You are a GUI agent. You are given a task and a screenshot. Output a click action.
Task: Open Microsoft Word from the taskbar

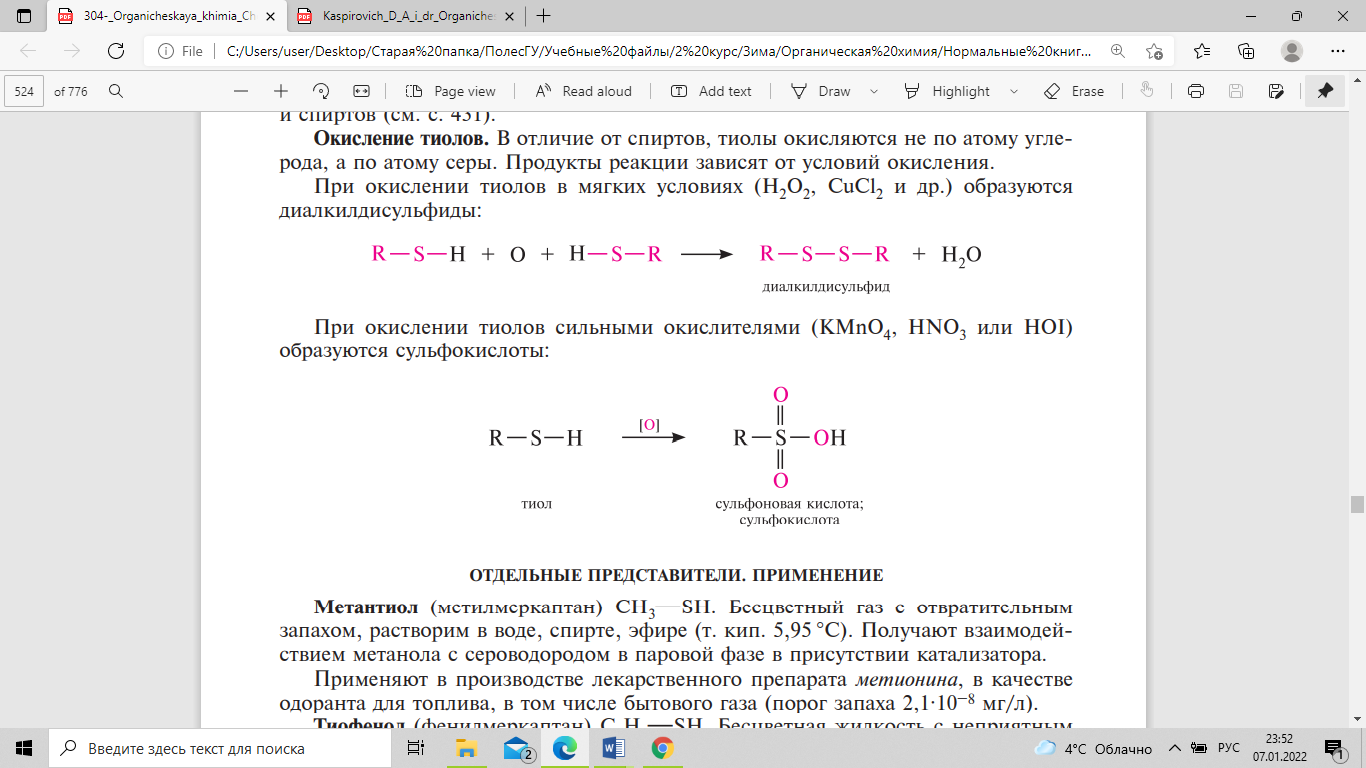[x=613, y=748]
